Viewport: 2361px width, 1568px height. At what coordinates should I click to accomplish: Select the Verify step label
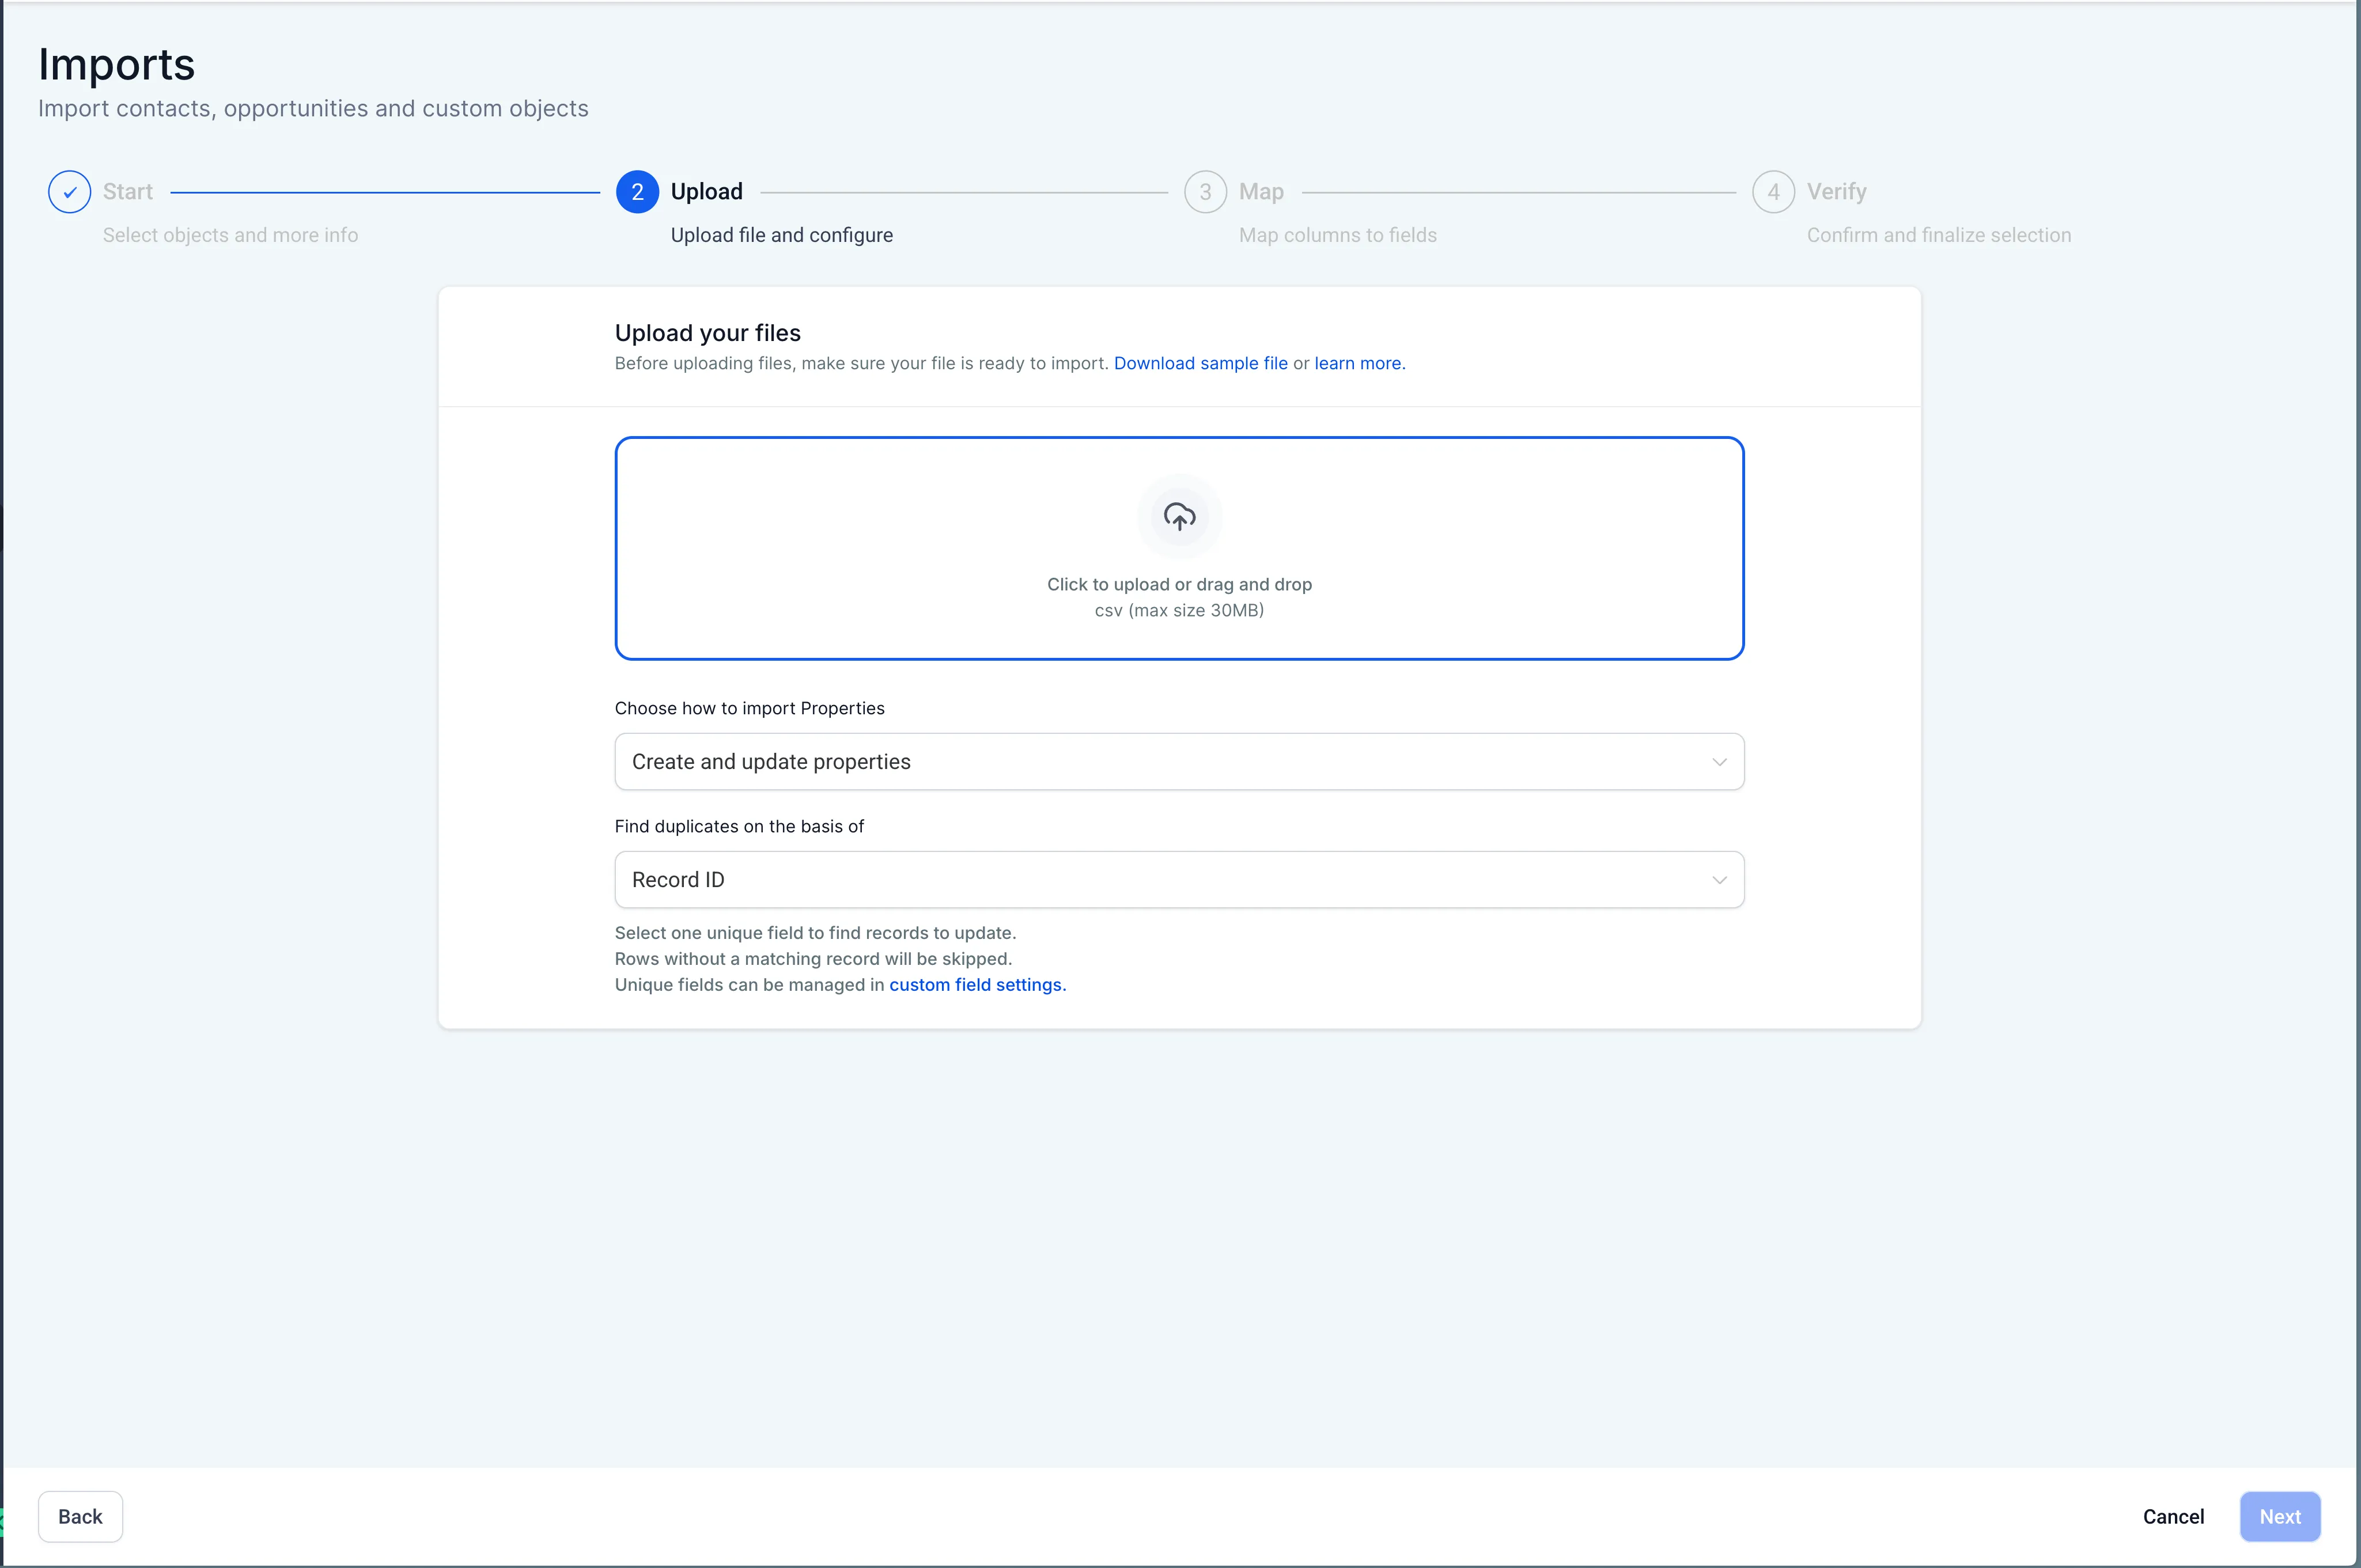coord(1836,192)
